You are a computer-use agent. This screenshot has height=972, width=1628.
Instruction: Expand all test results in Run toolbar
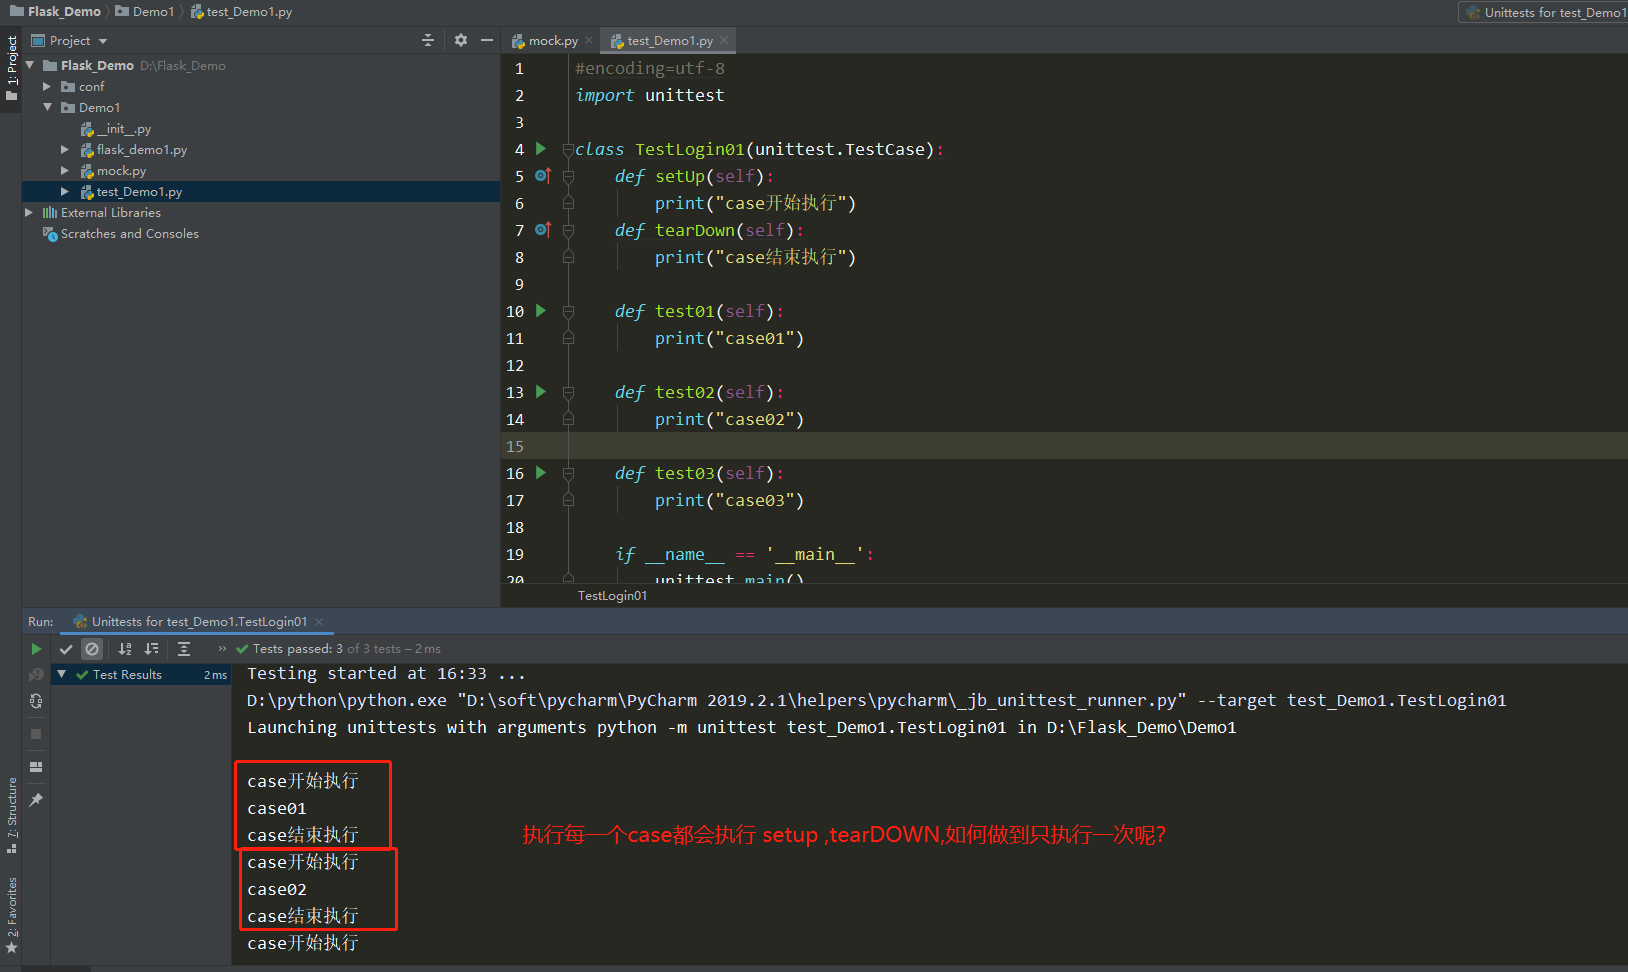pyautogui.click(x=184, y=649)
